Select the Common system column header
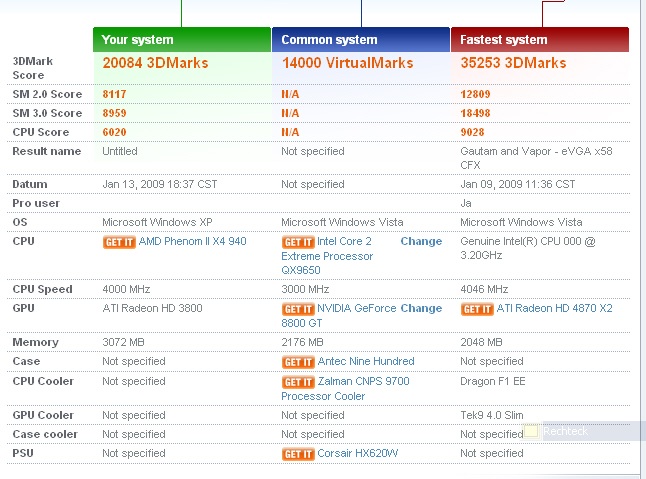Image resolution: width=646 pixels, height=479 pixels. (x=361, y=40)
